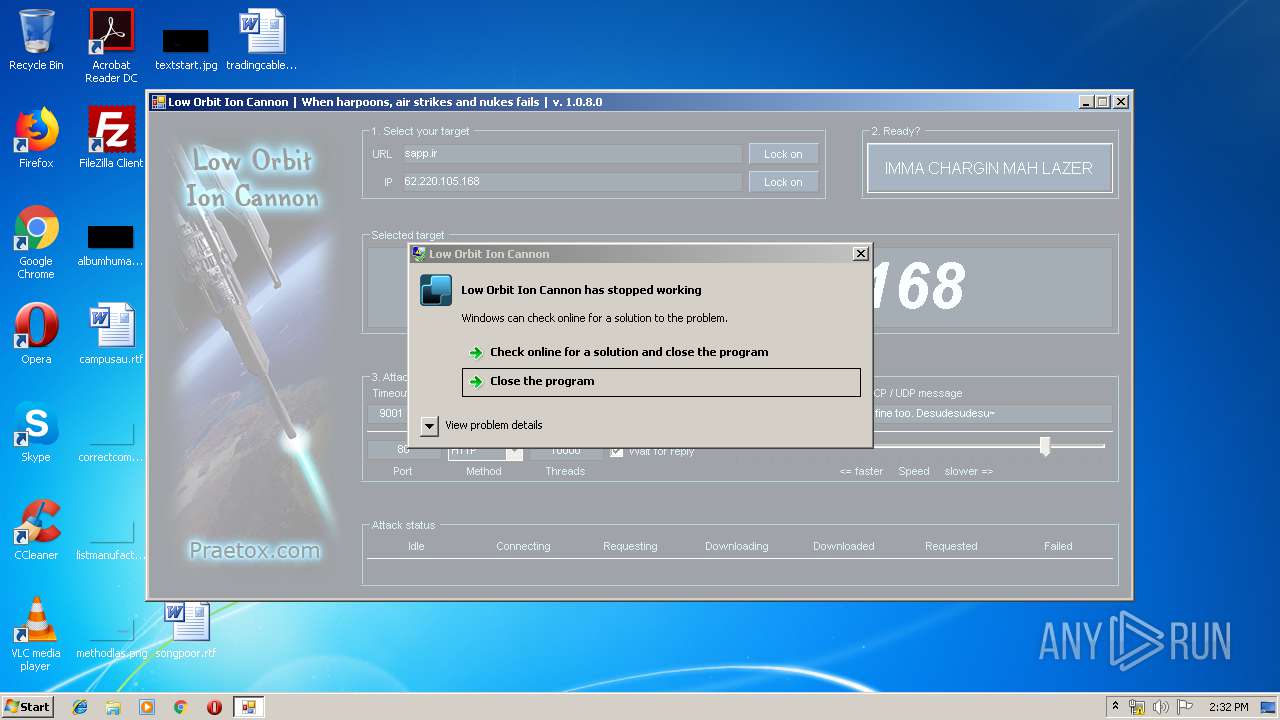Viewport: 1280px width, 720px height.
Task: Open Opera desktop shortcut
Action: pos(36,334)
